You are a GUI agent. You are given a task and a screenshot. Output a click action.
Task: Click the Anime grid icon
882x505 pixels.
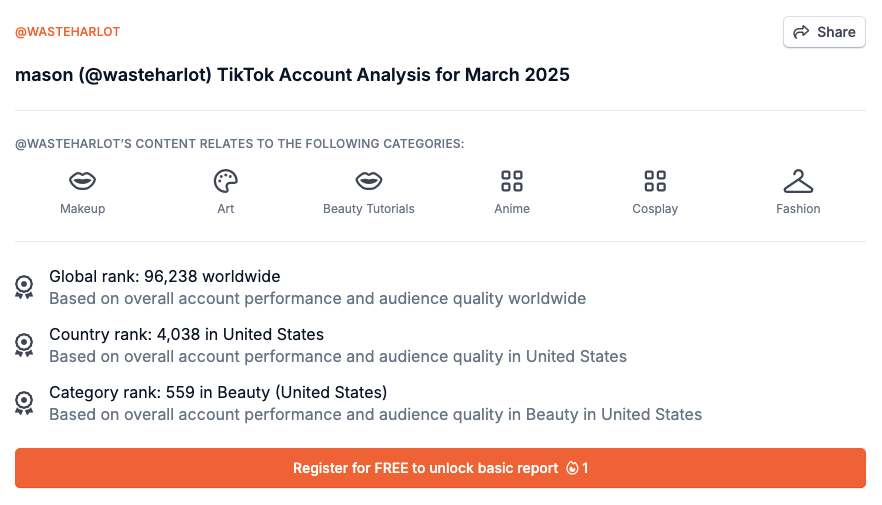(512, 181)
